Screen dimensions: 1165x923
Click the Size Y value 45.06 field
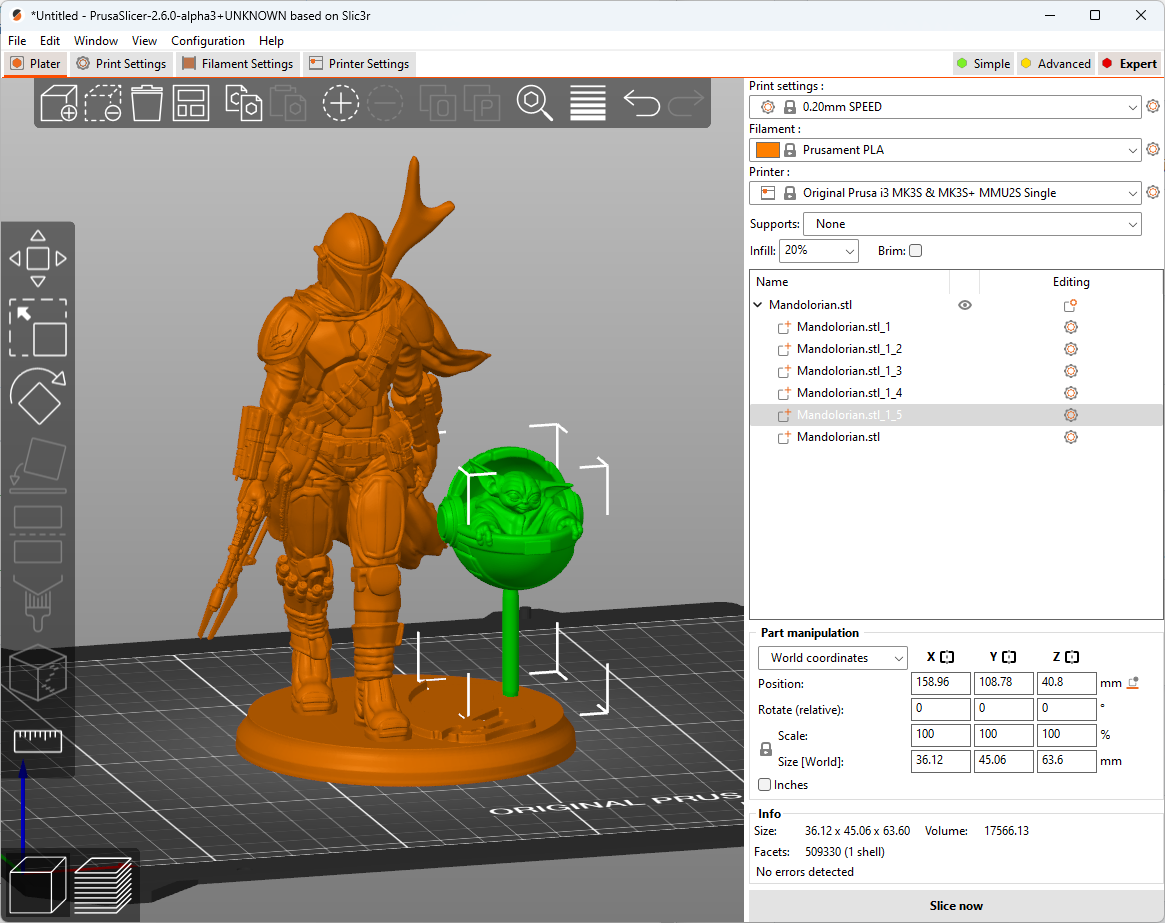point(1004,761)
